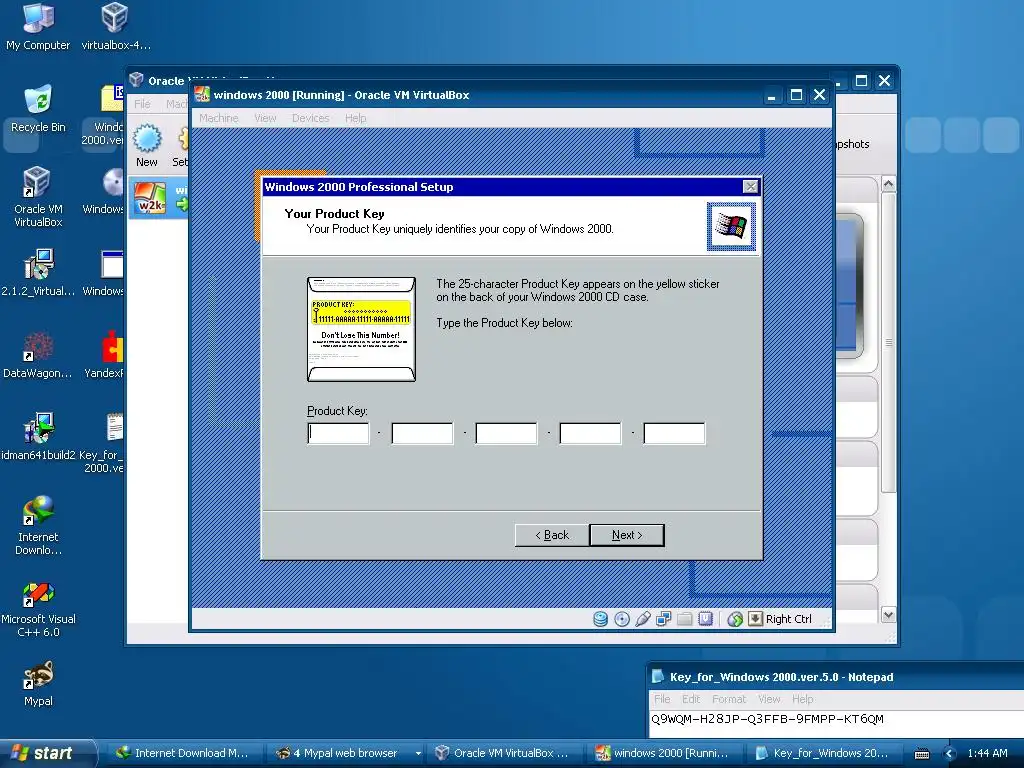Select the Key_for_ 2000 text file icon
The height and width of the screenshot is (768, 1024).
pos(104,443)
